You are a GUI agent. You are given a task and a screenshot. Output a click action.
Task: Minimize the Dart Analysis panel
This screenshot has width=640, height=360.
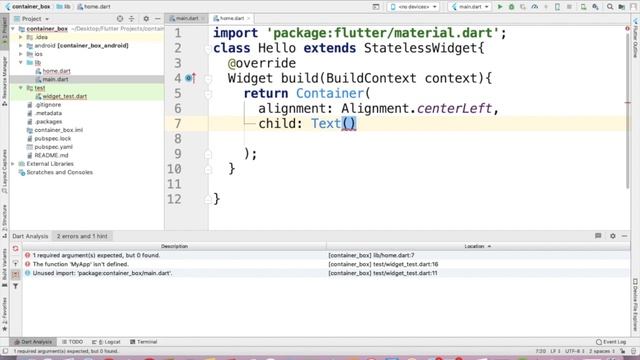pyautogui.click(x=624, y=236)
